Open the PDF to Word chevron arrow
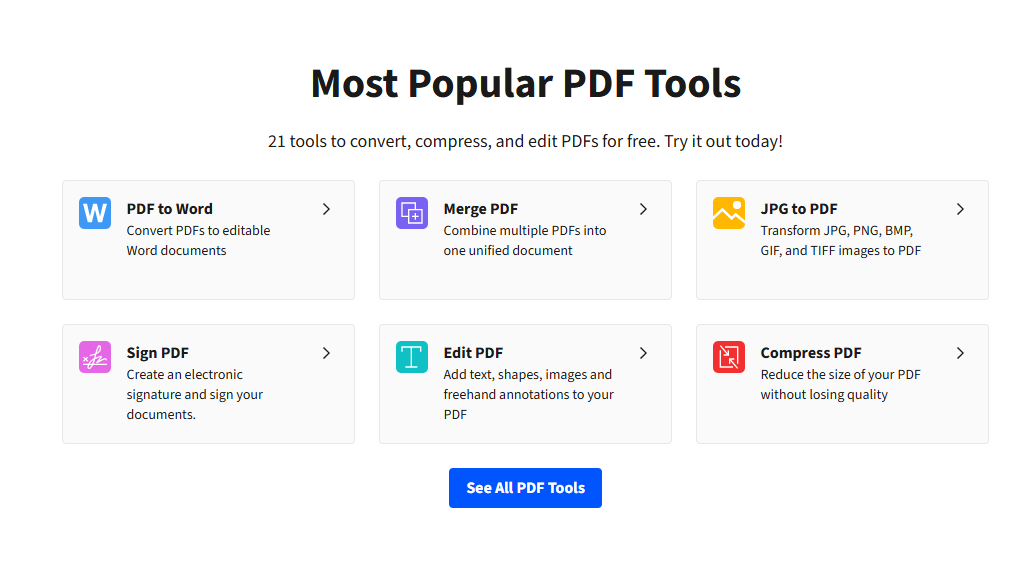Image resolution: width=1036 pixels, height=575 pixels. 326,209
